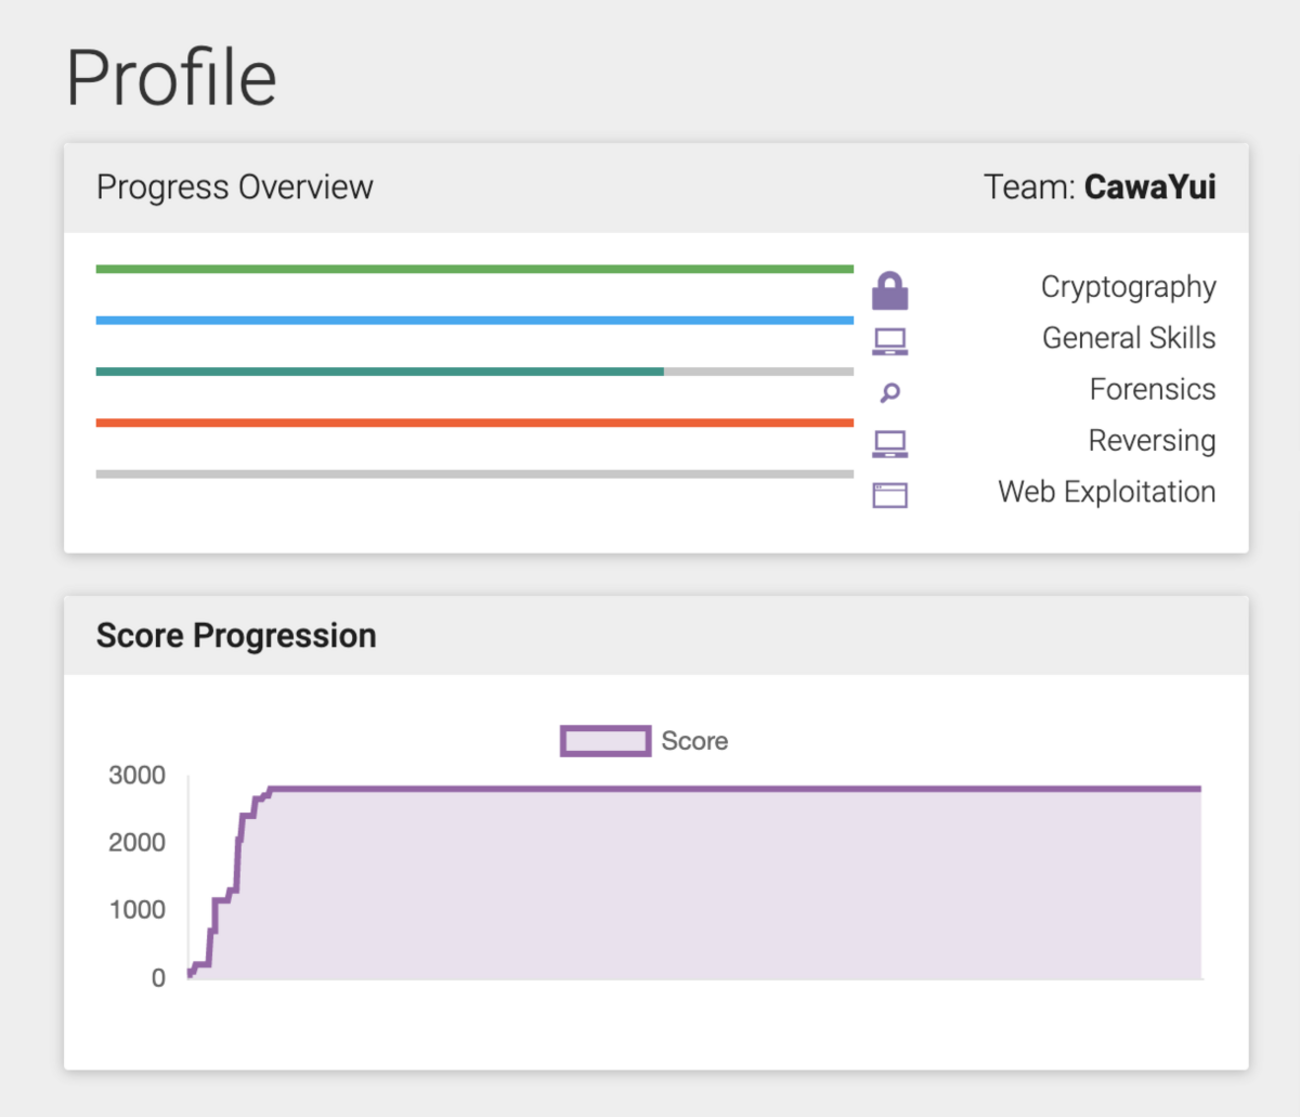Image resolution: width=1300 pixels, height=1117 pixels.
Task: Select the General Skills category label
Action: 1128,338
